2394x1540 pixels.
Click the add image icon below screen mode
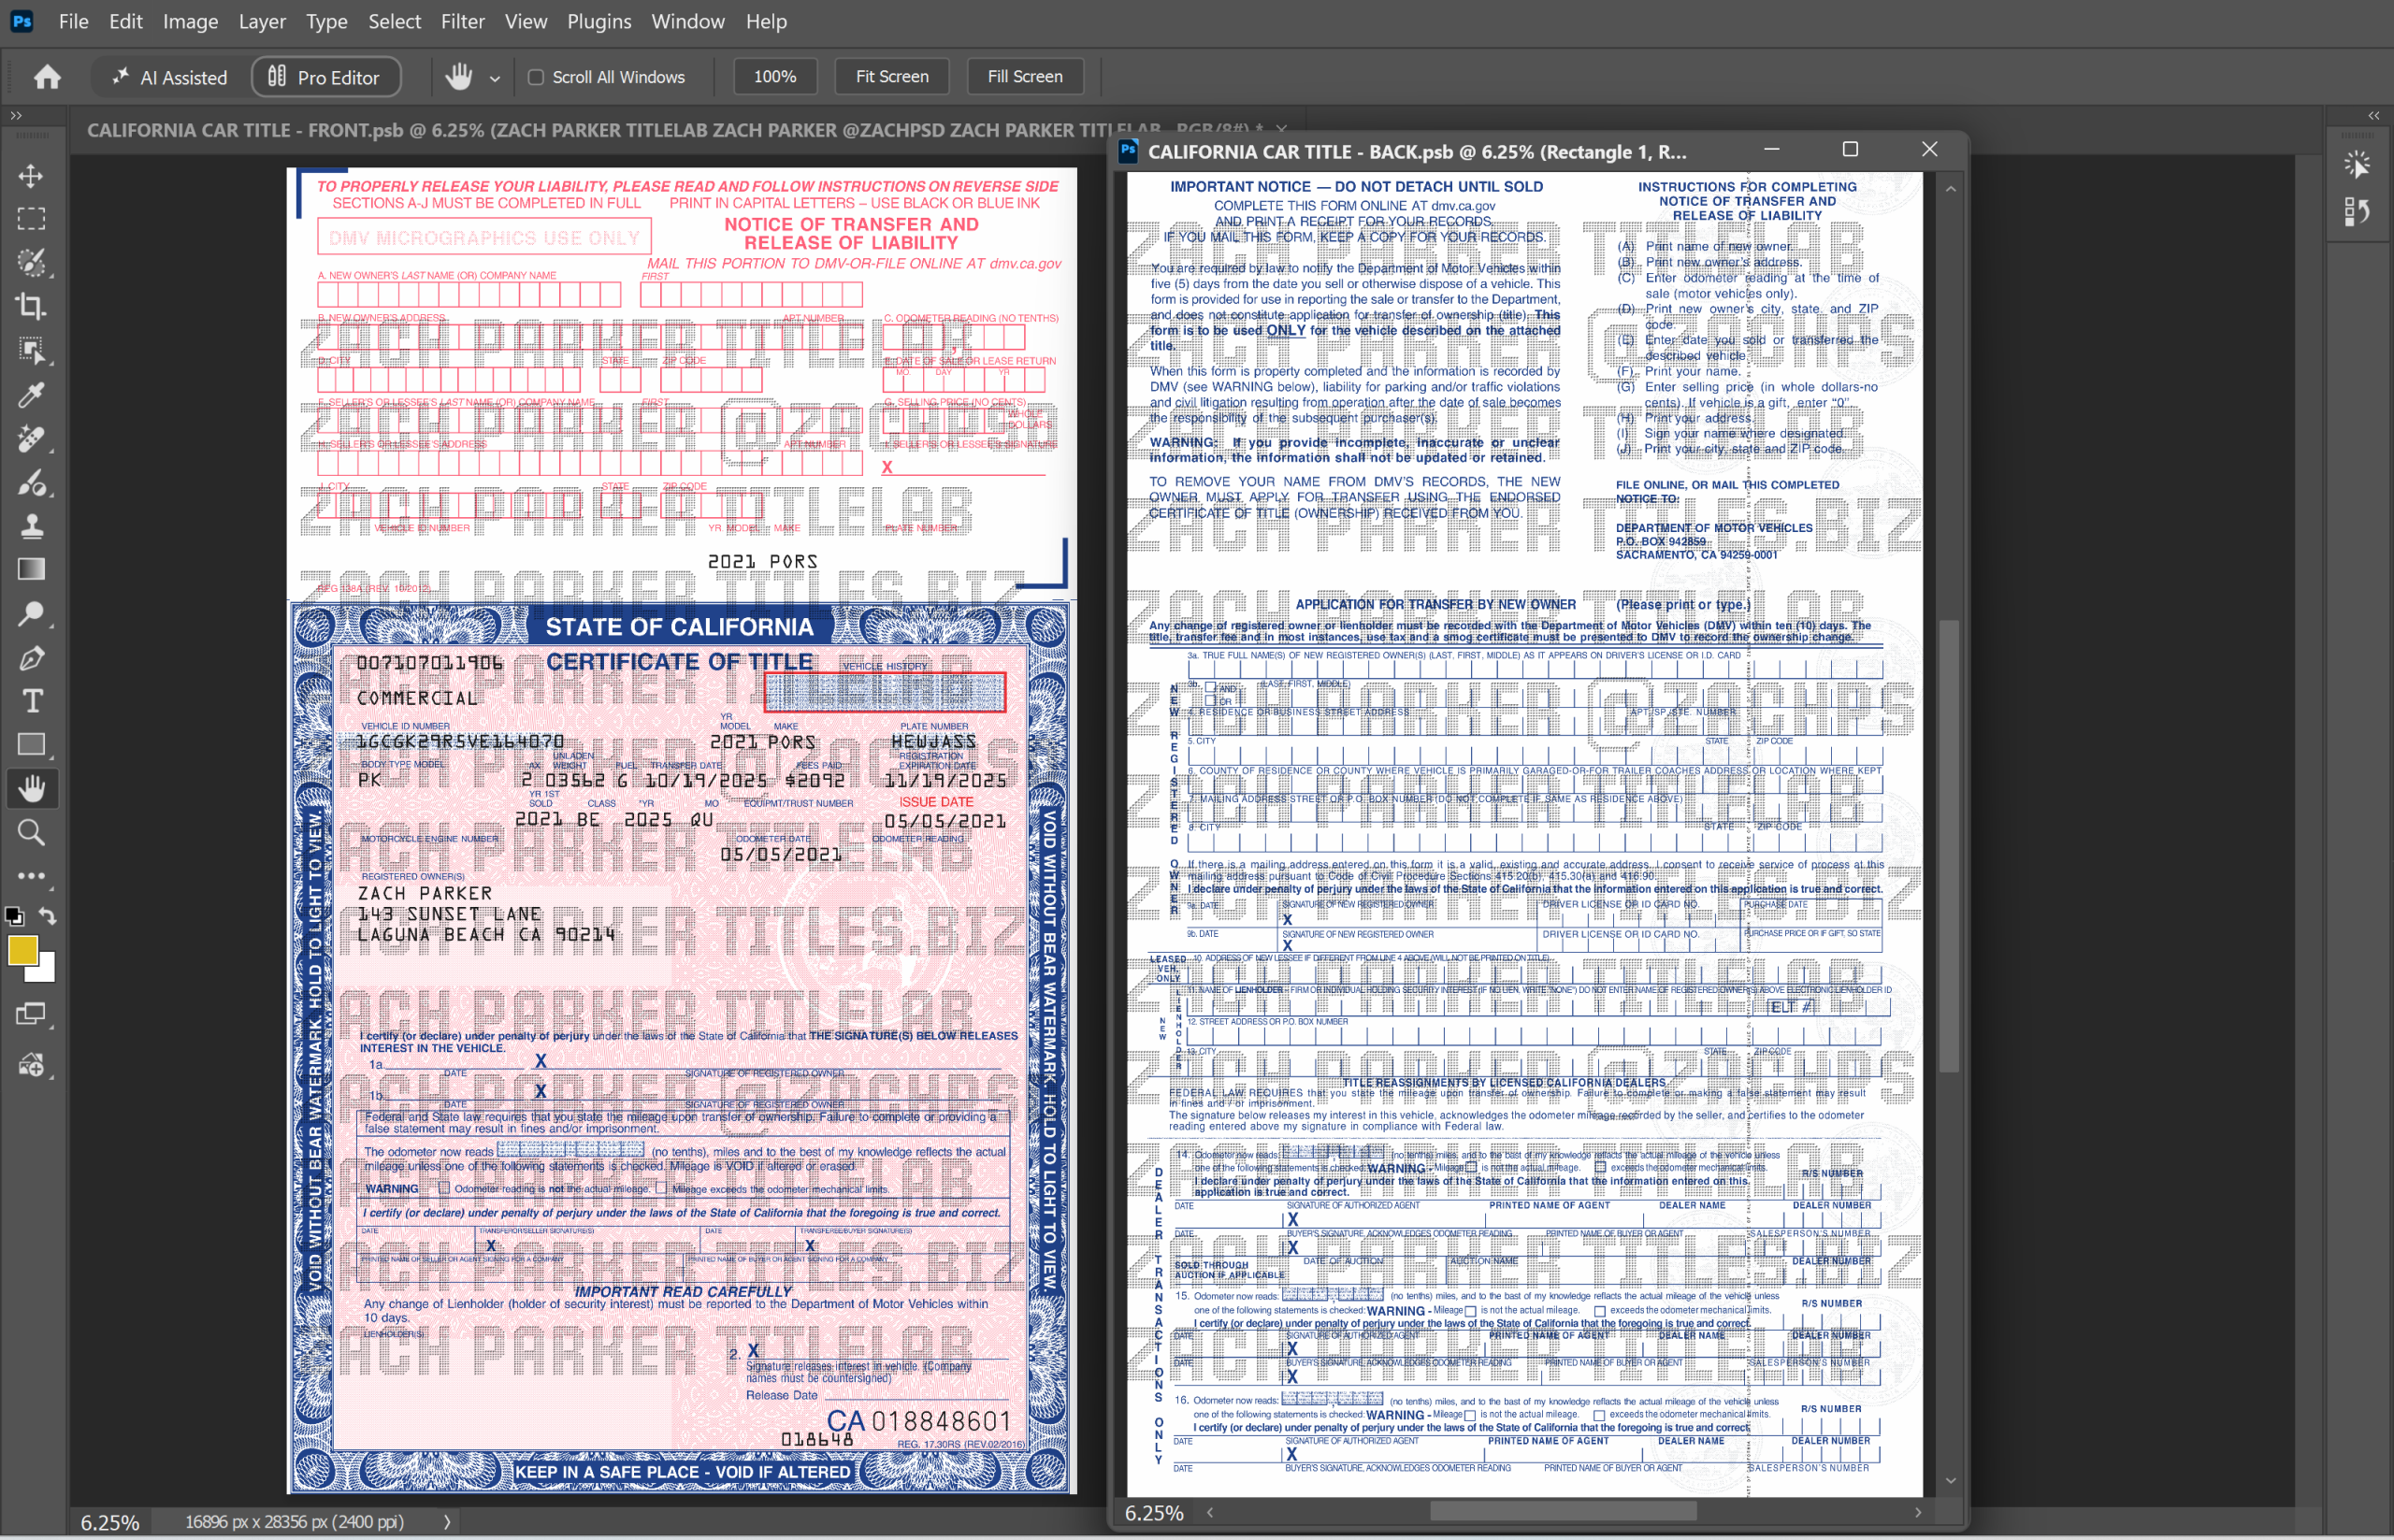point(31,1065)
